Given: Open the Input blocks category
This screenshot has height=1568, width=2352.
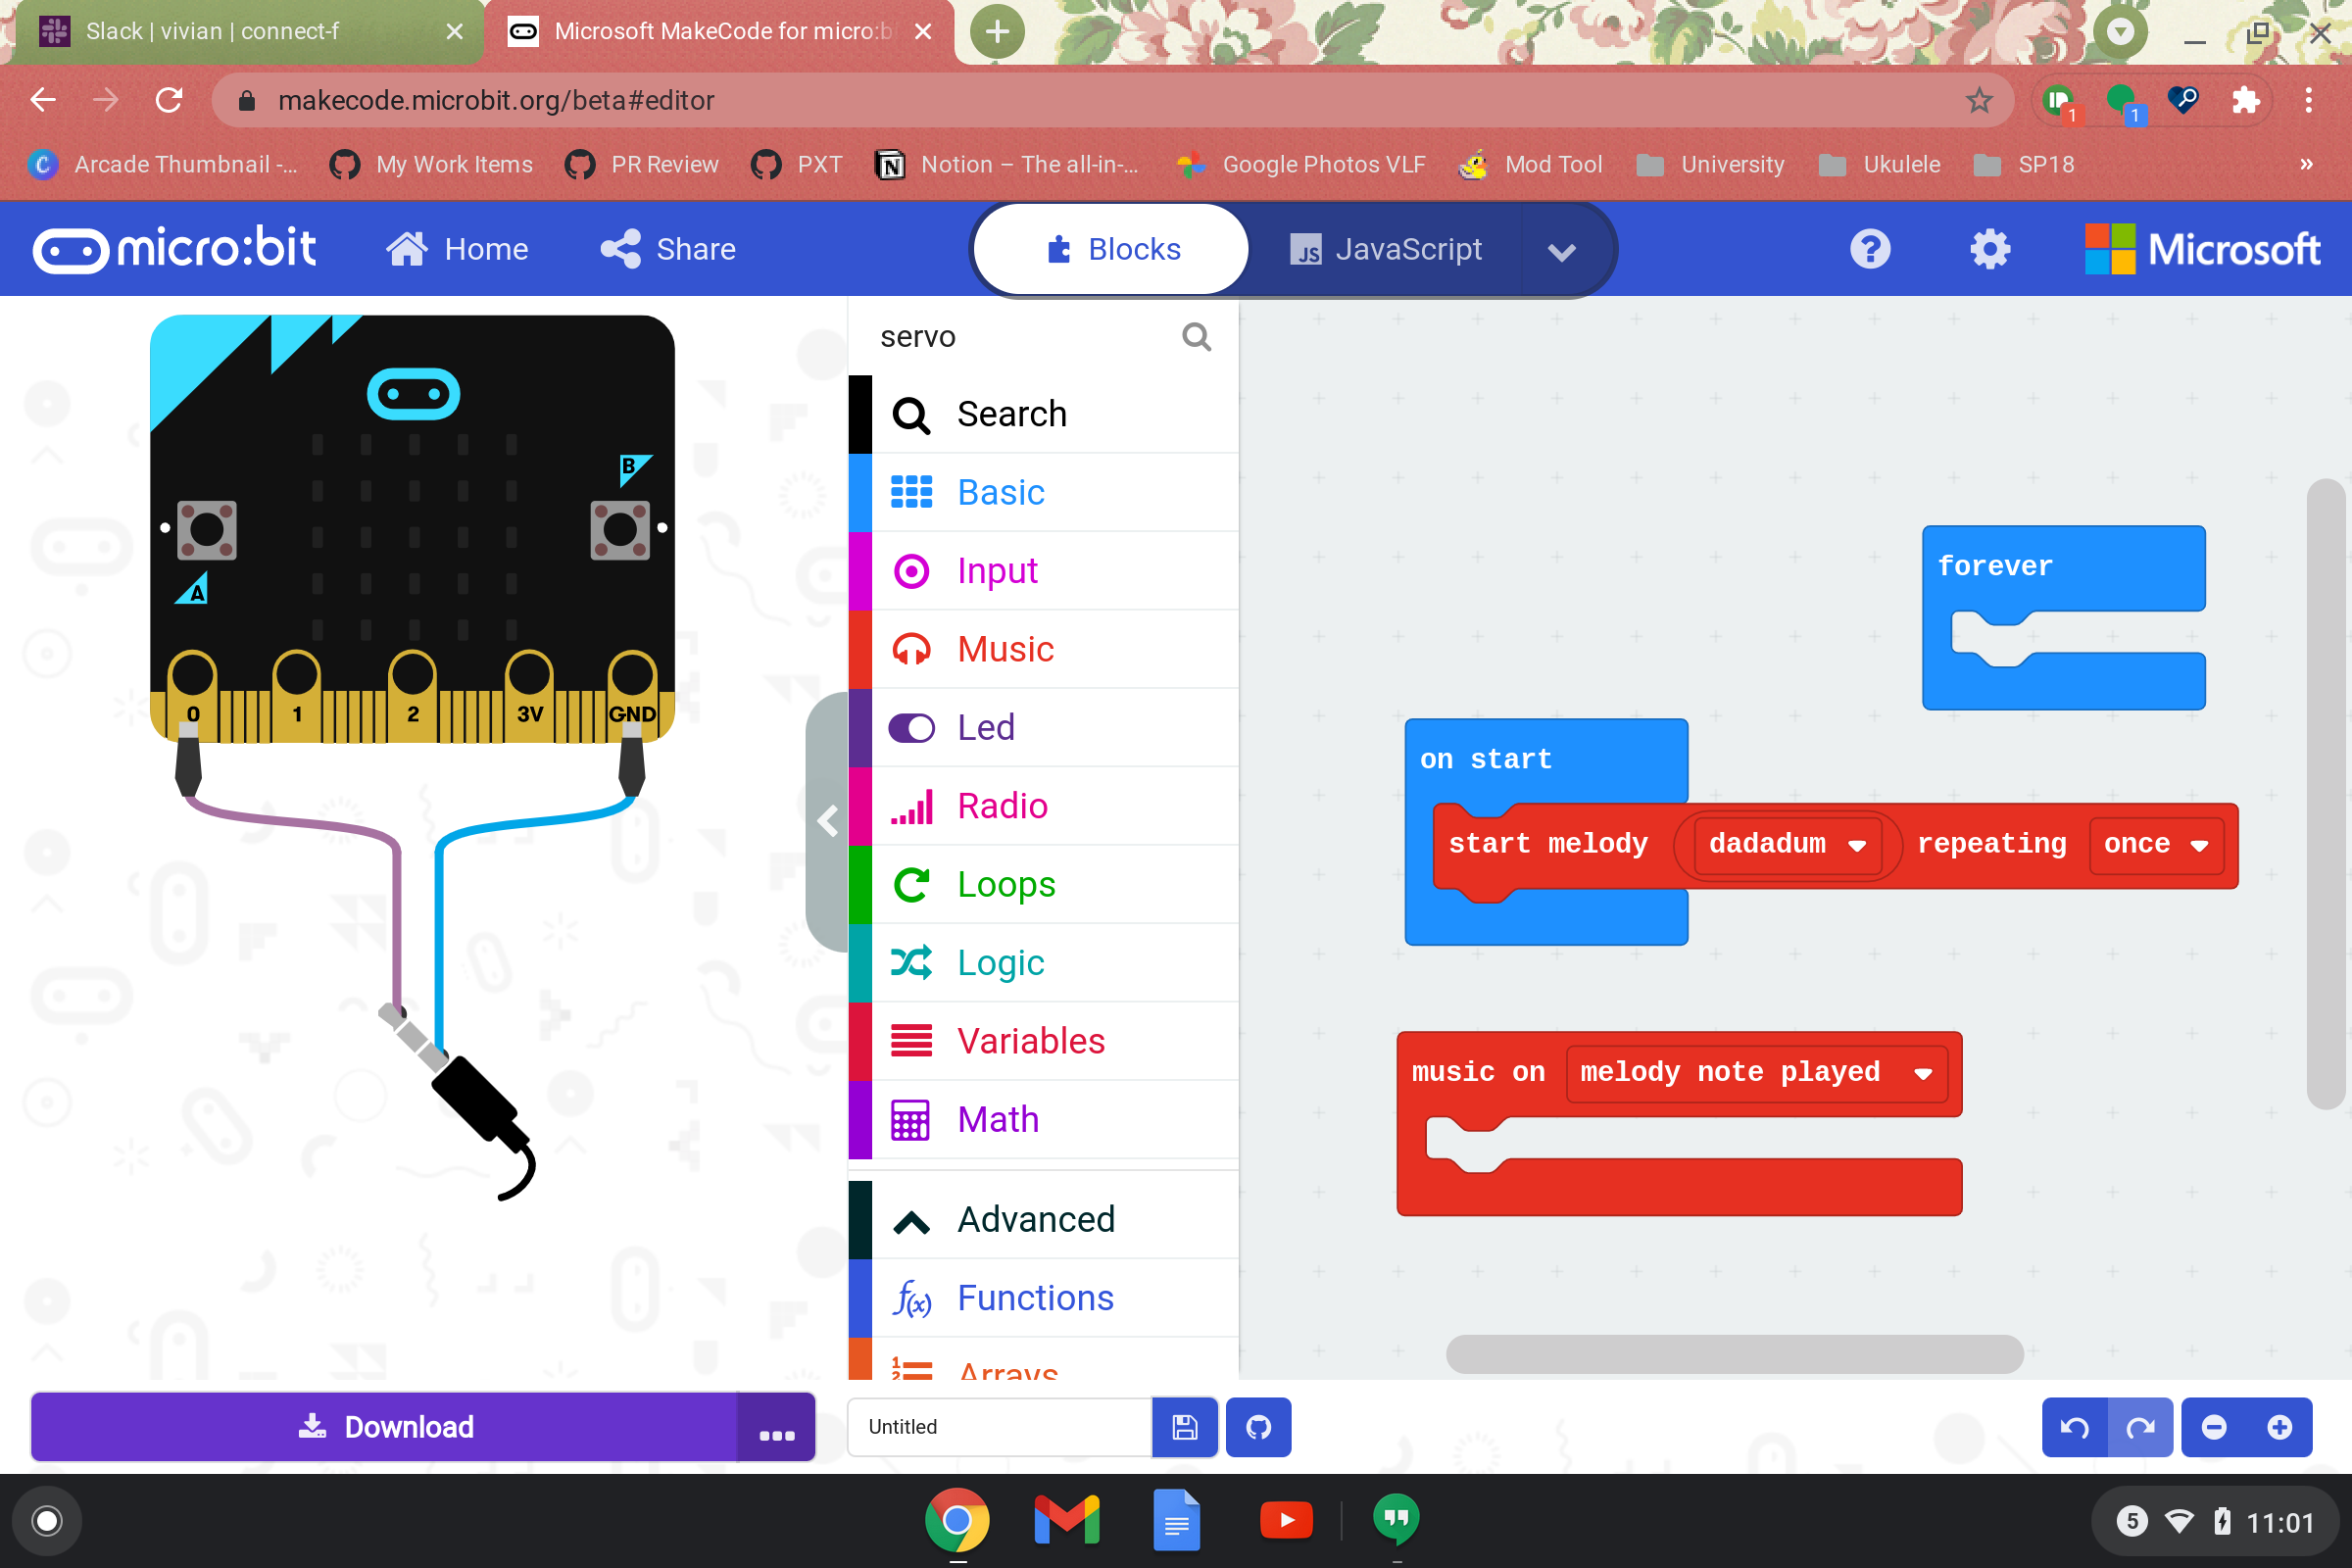Looking at the screenshot, I should pyautogui.click(x=1043, y=570).
